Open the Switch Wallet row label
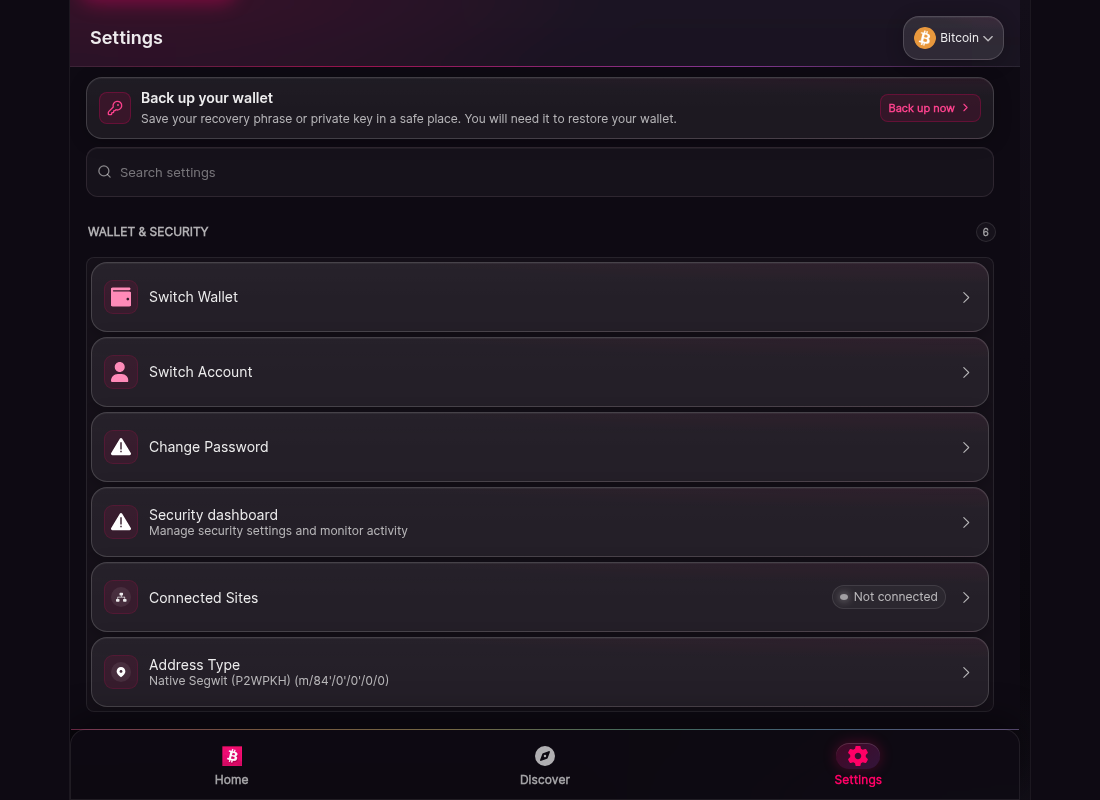 (194, 297)
